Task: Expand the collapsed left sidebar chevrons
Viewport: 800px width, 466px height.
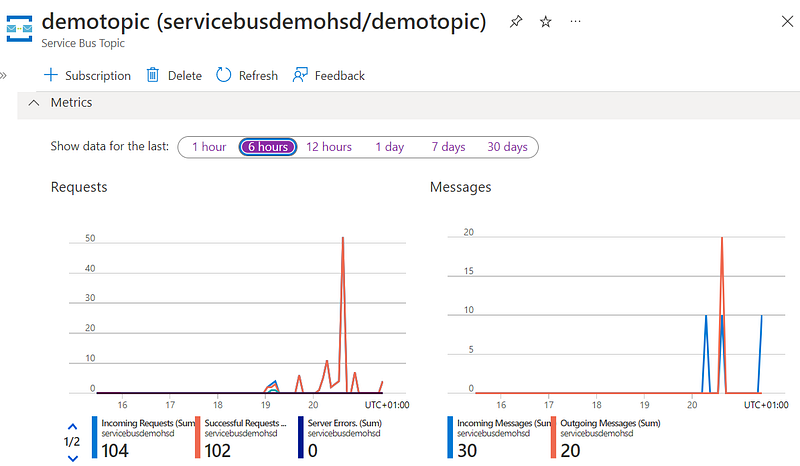Action: click(4, 76)
